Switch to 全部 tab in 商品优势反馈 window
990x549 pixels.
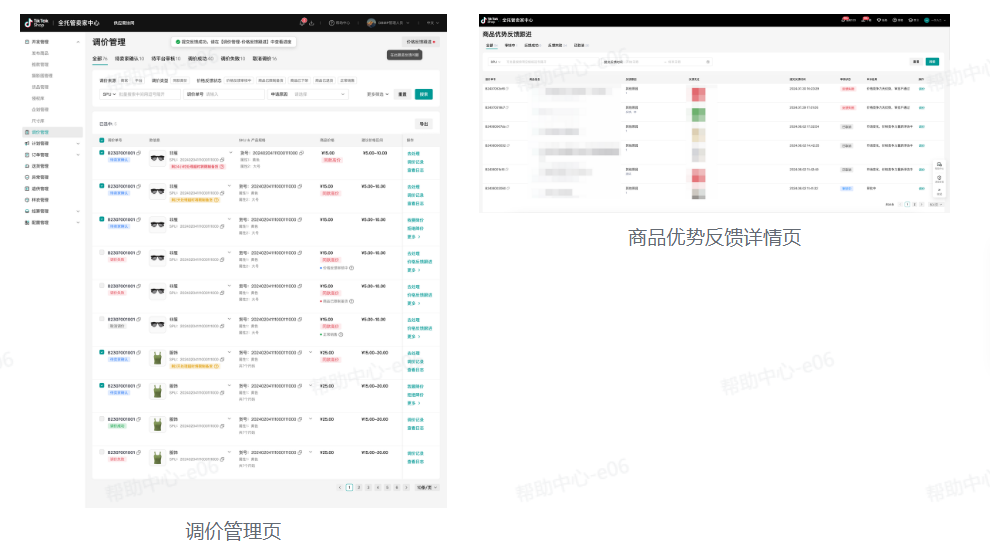click(491, 45)
